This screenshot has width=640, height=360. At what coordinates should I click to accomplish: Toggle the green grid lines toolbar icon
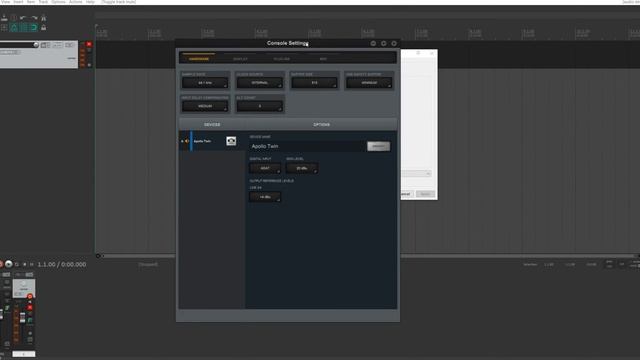[x=24, y=28]
